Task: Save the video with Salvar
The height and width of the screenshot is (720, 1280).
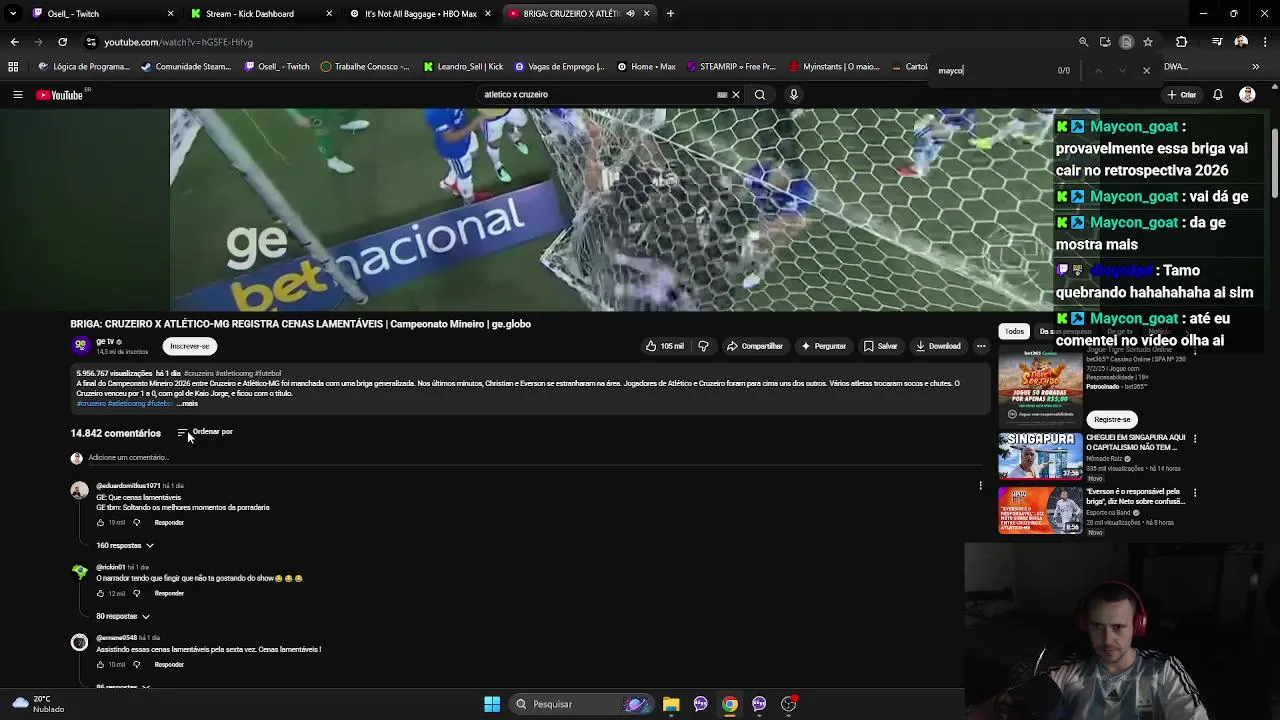Action: coord(881,346)
